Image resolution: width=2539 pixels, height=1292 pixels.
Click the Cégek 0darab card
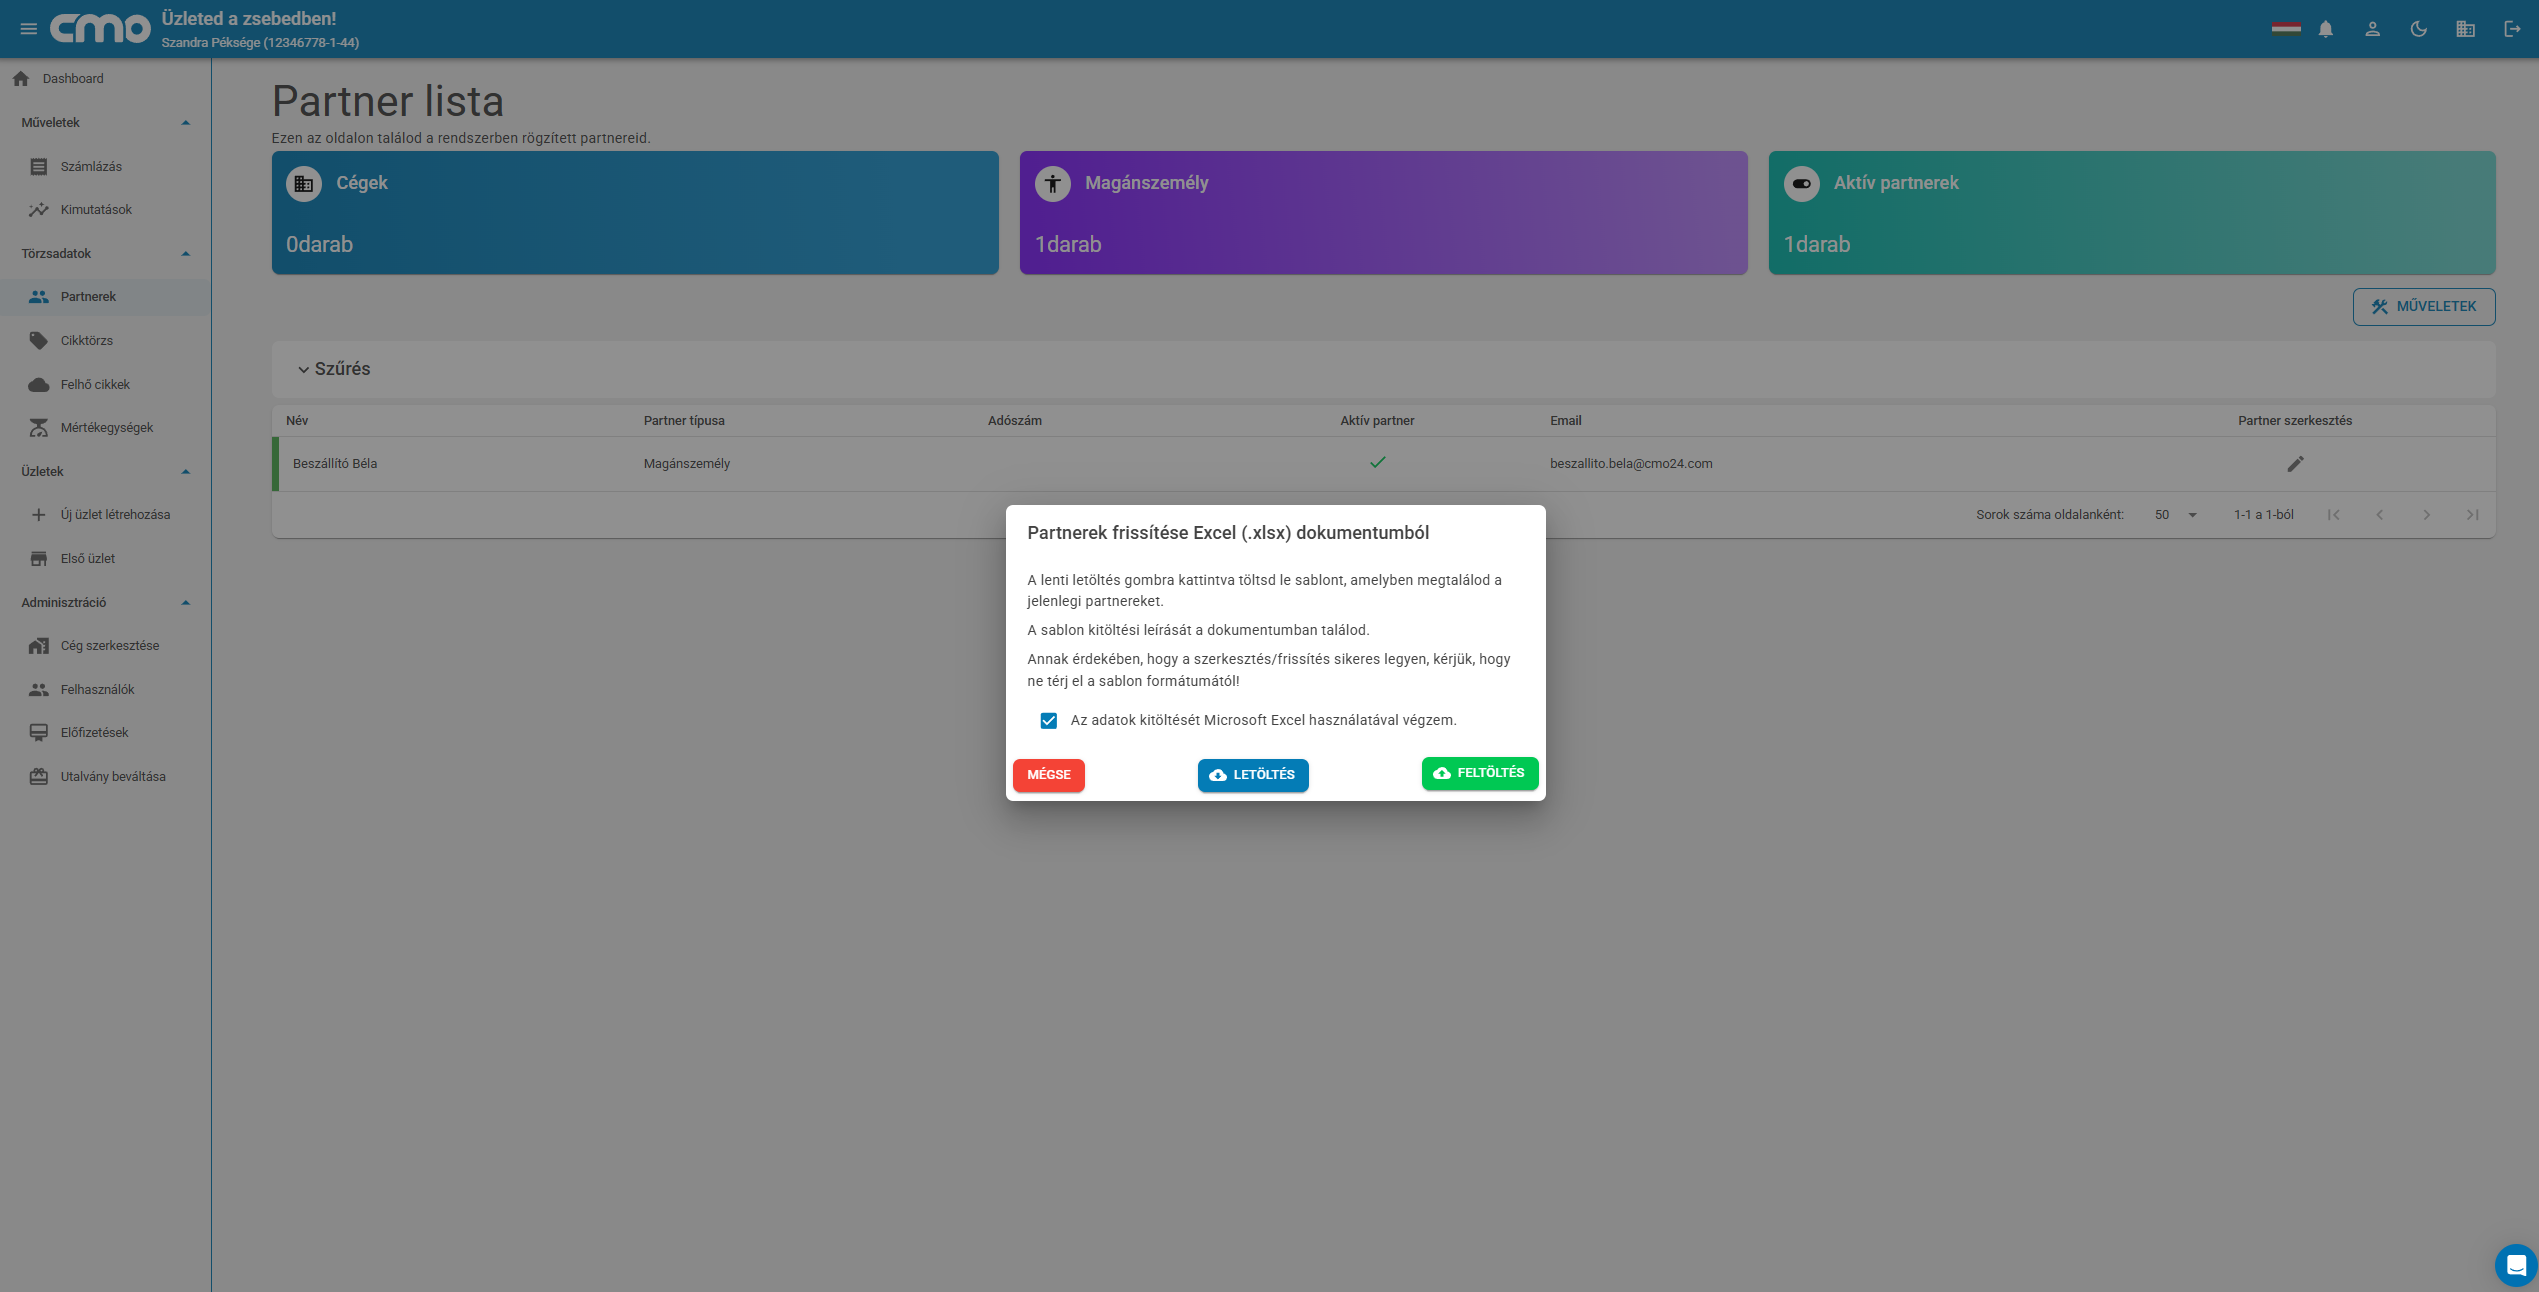pyautogui.click(x=635, y=213)
